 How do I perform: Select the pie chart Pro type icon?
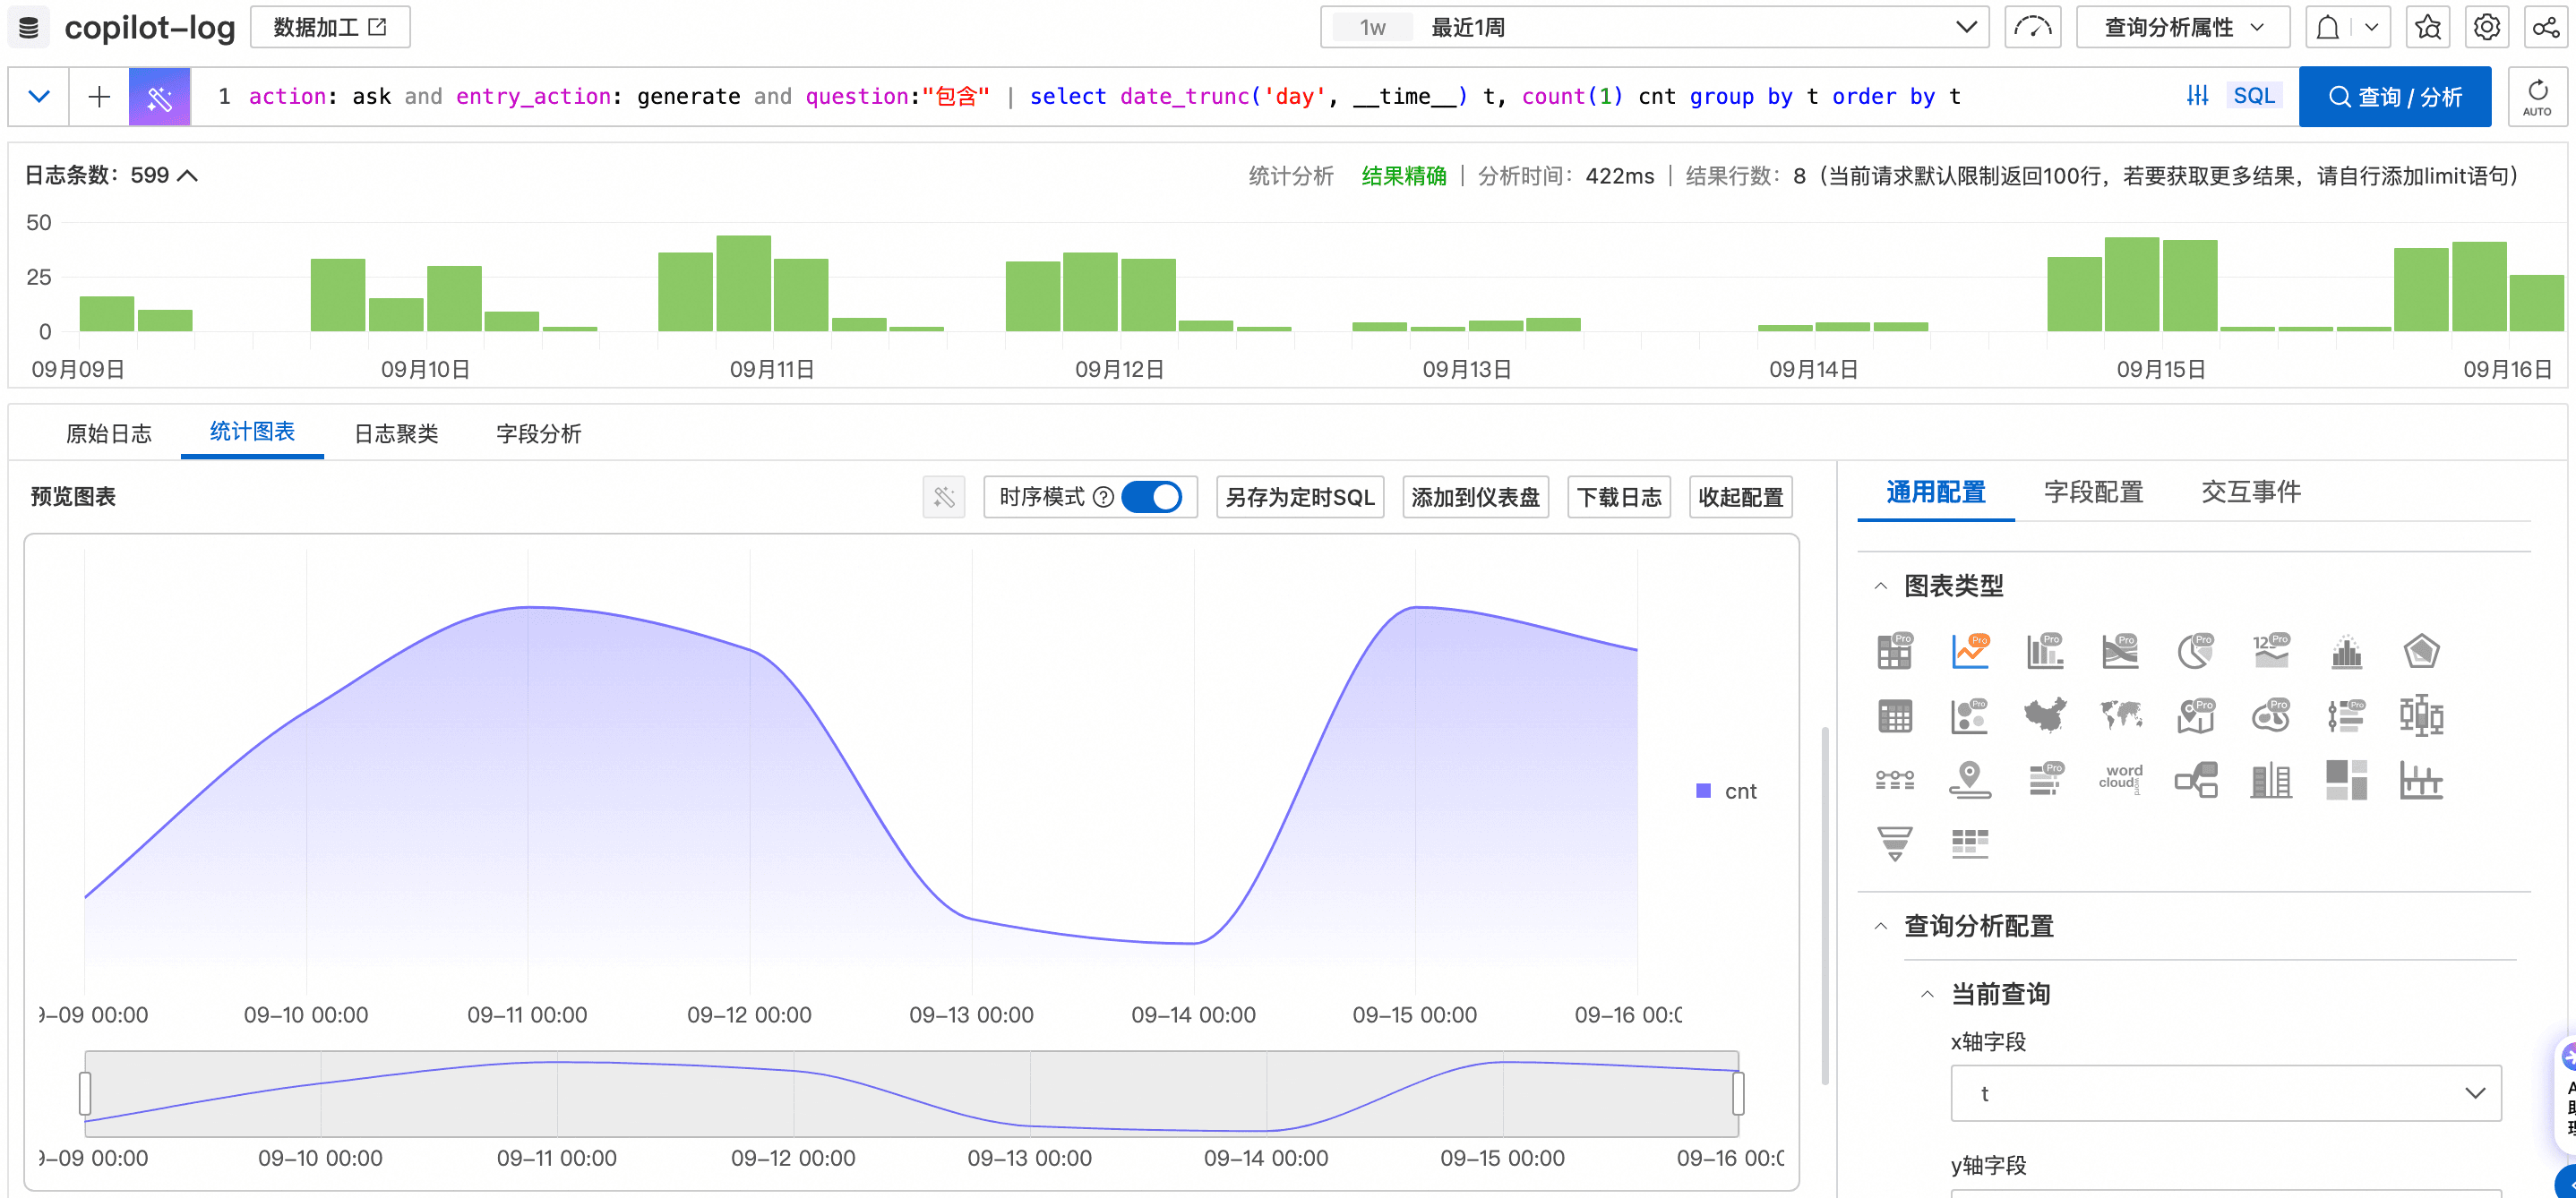2195,652
